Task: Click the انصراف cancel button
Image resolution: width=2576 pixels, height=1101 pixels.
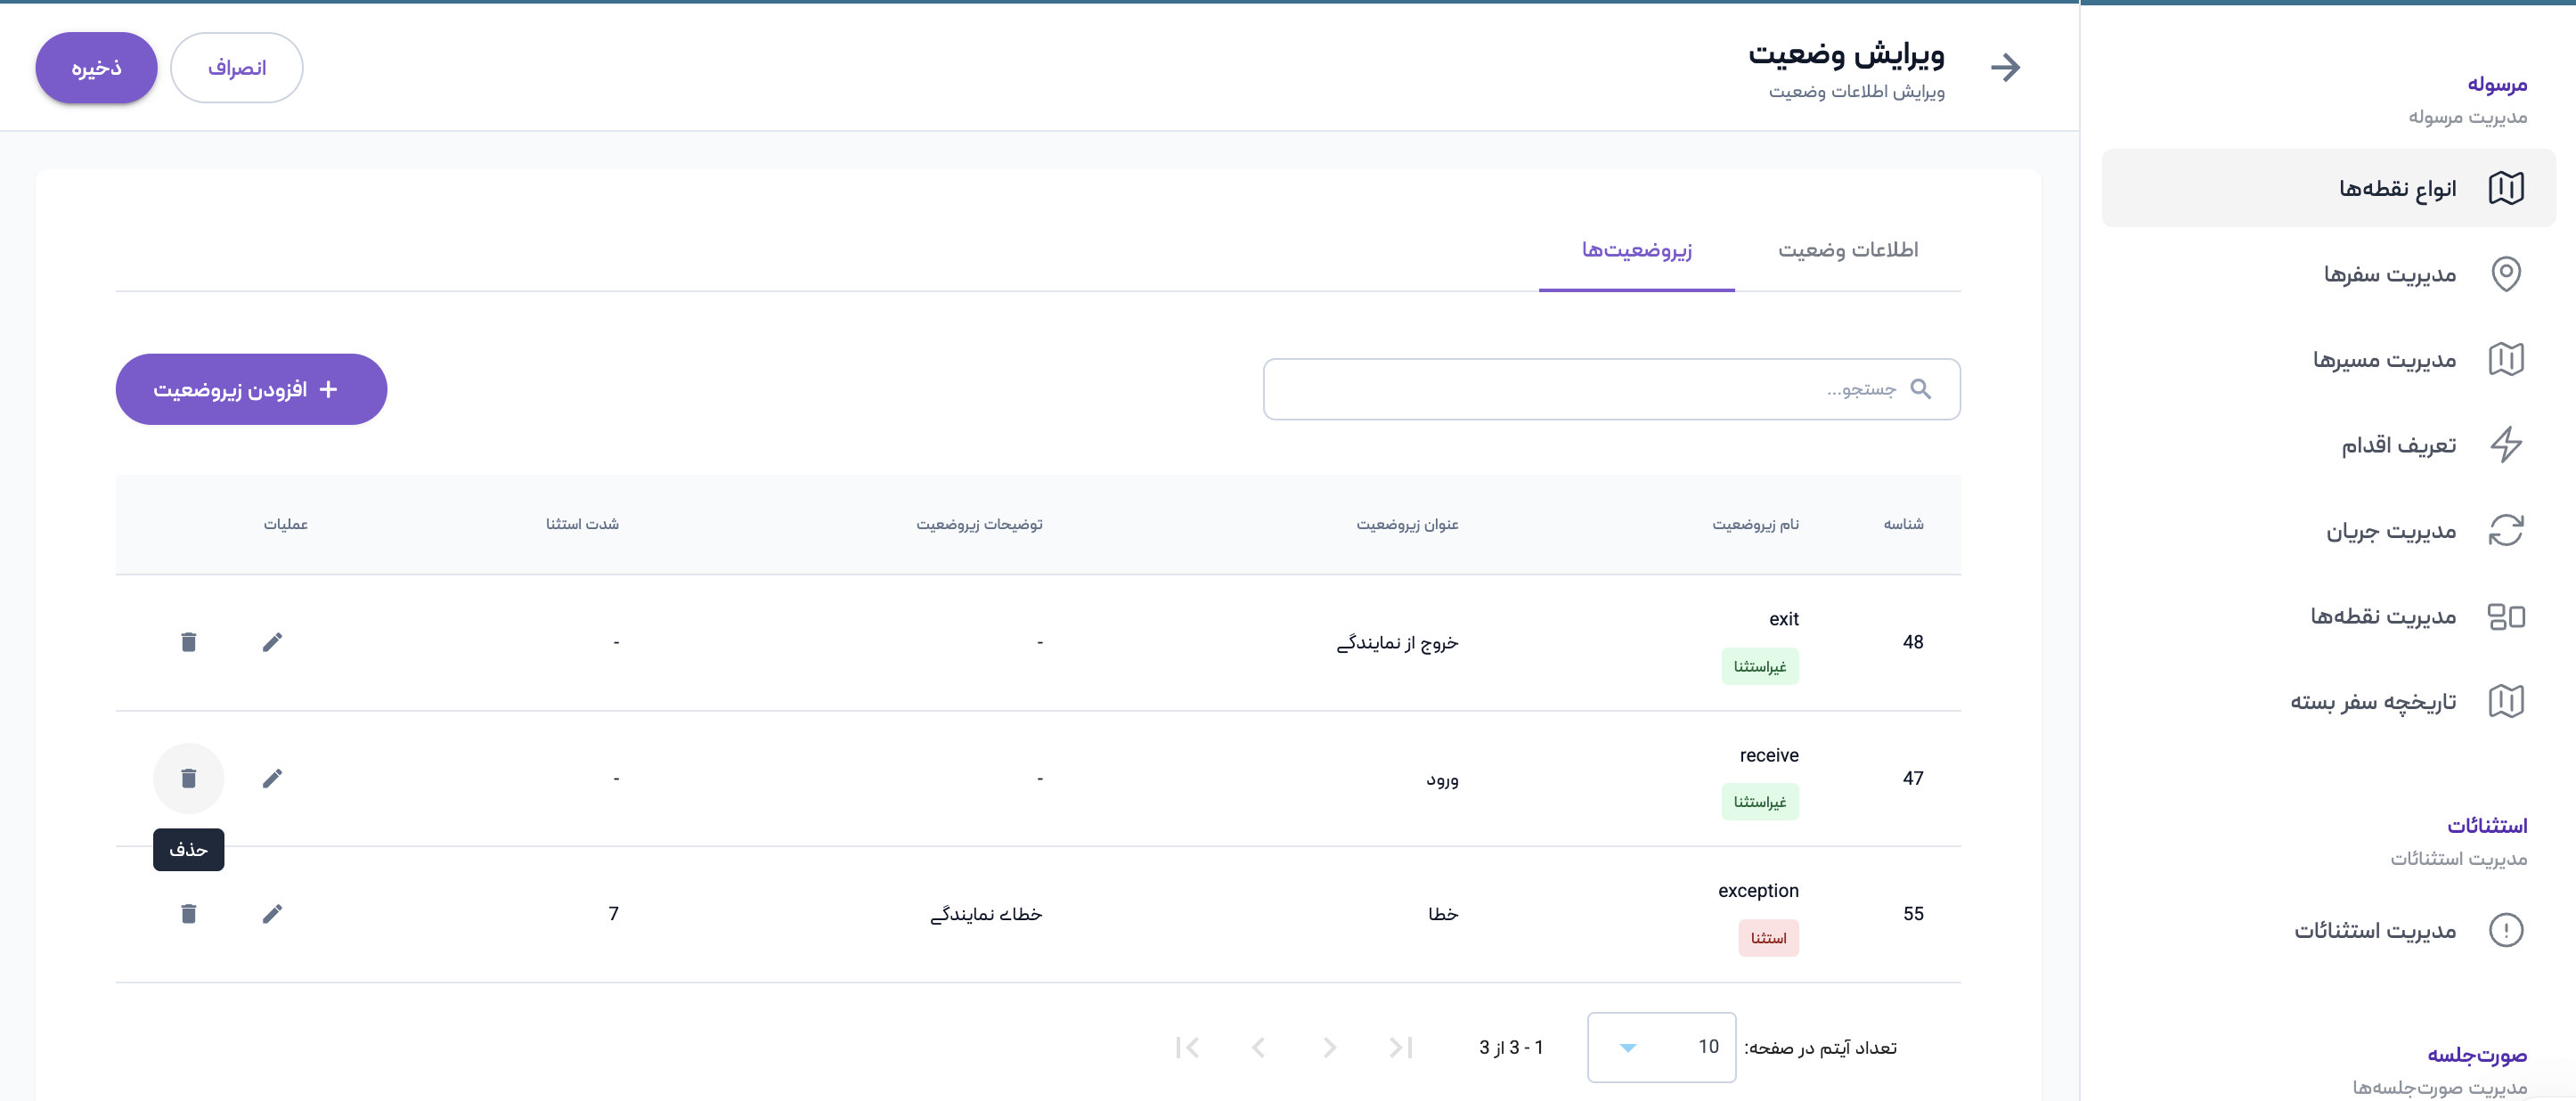Action: tap(237, 68)
